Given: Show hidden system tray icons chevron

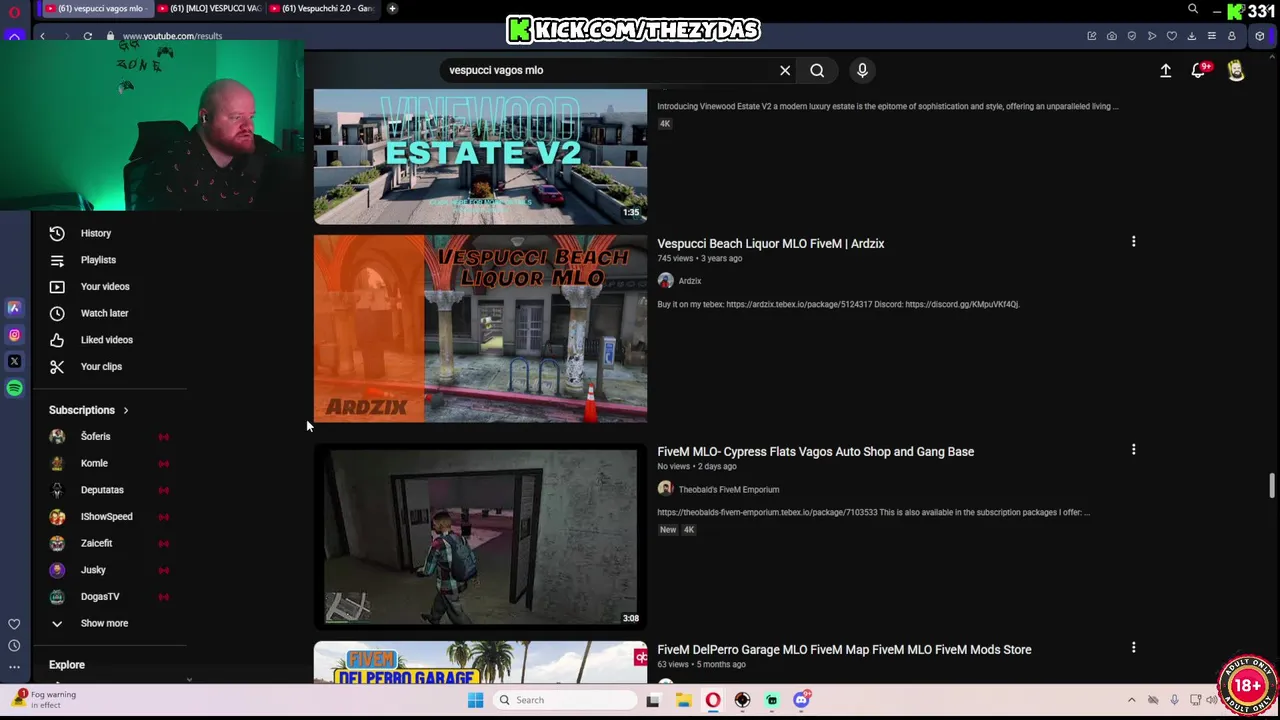Looking at the screenshot, I should pos(1132,700).
